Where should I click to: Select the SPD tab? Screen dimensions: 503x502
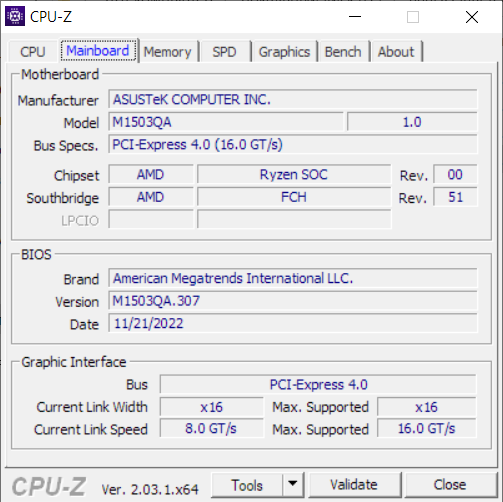(224, 52)
